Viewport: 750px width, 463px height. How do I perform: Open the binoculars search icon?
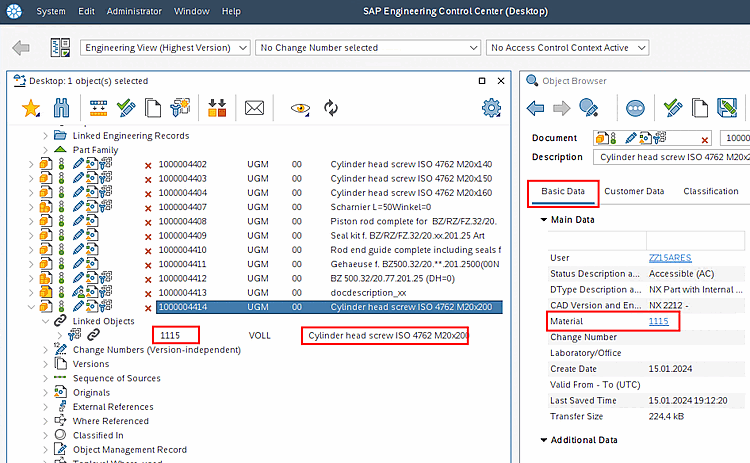click(x=61, y=108)
